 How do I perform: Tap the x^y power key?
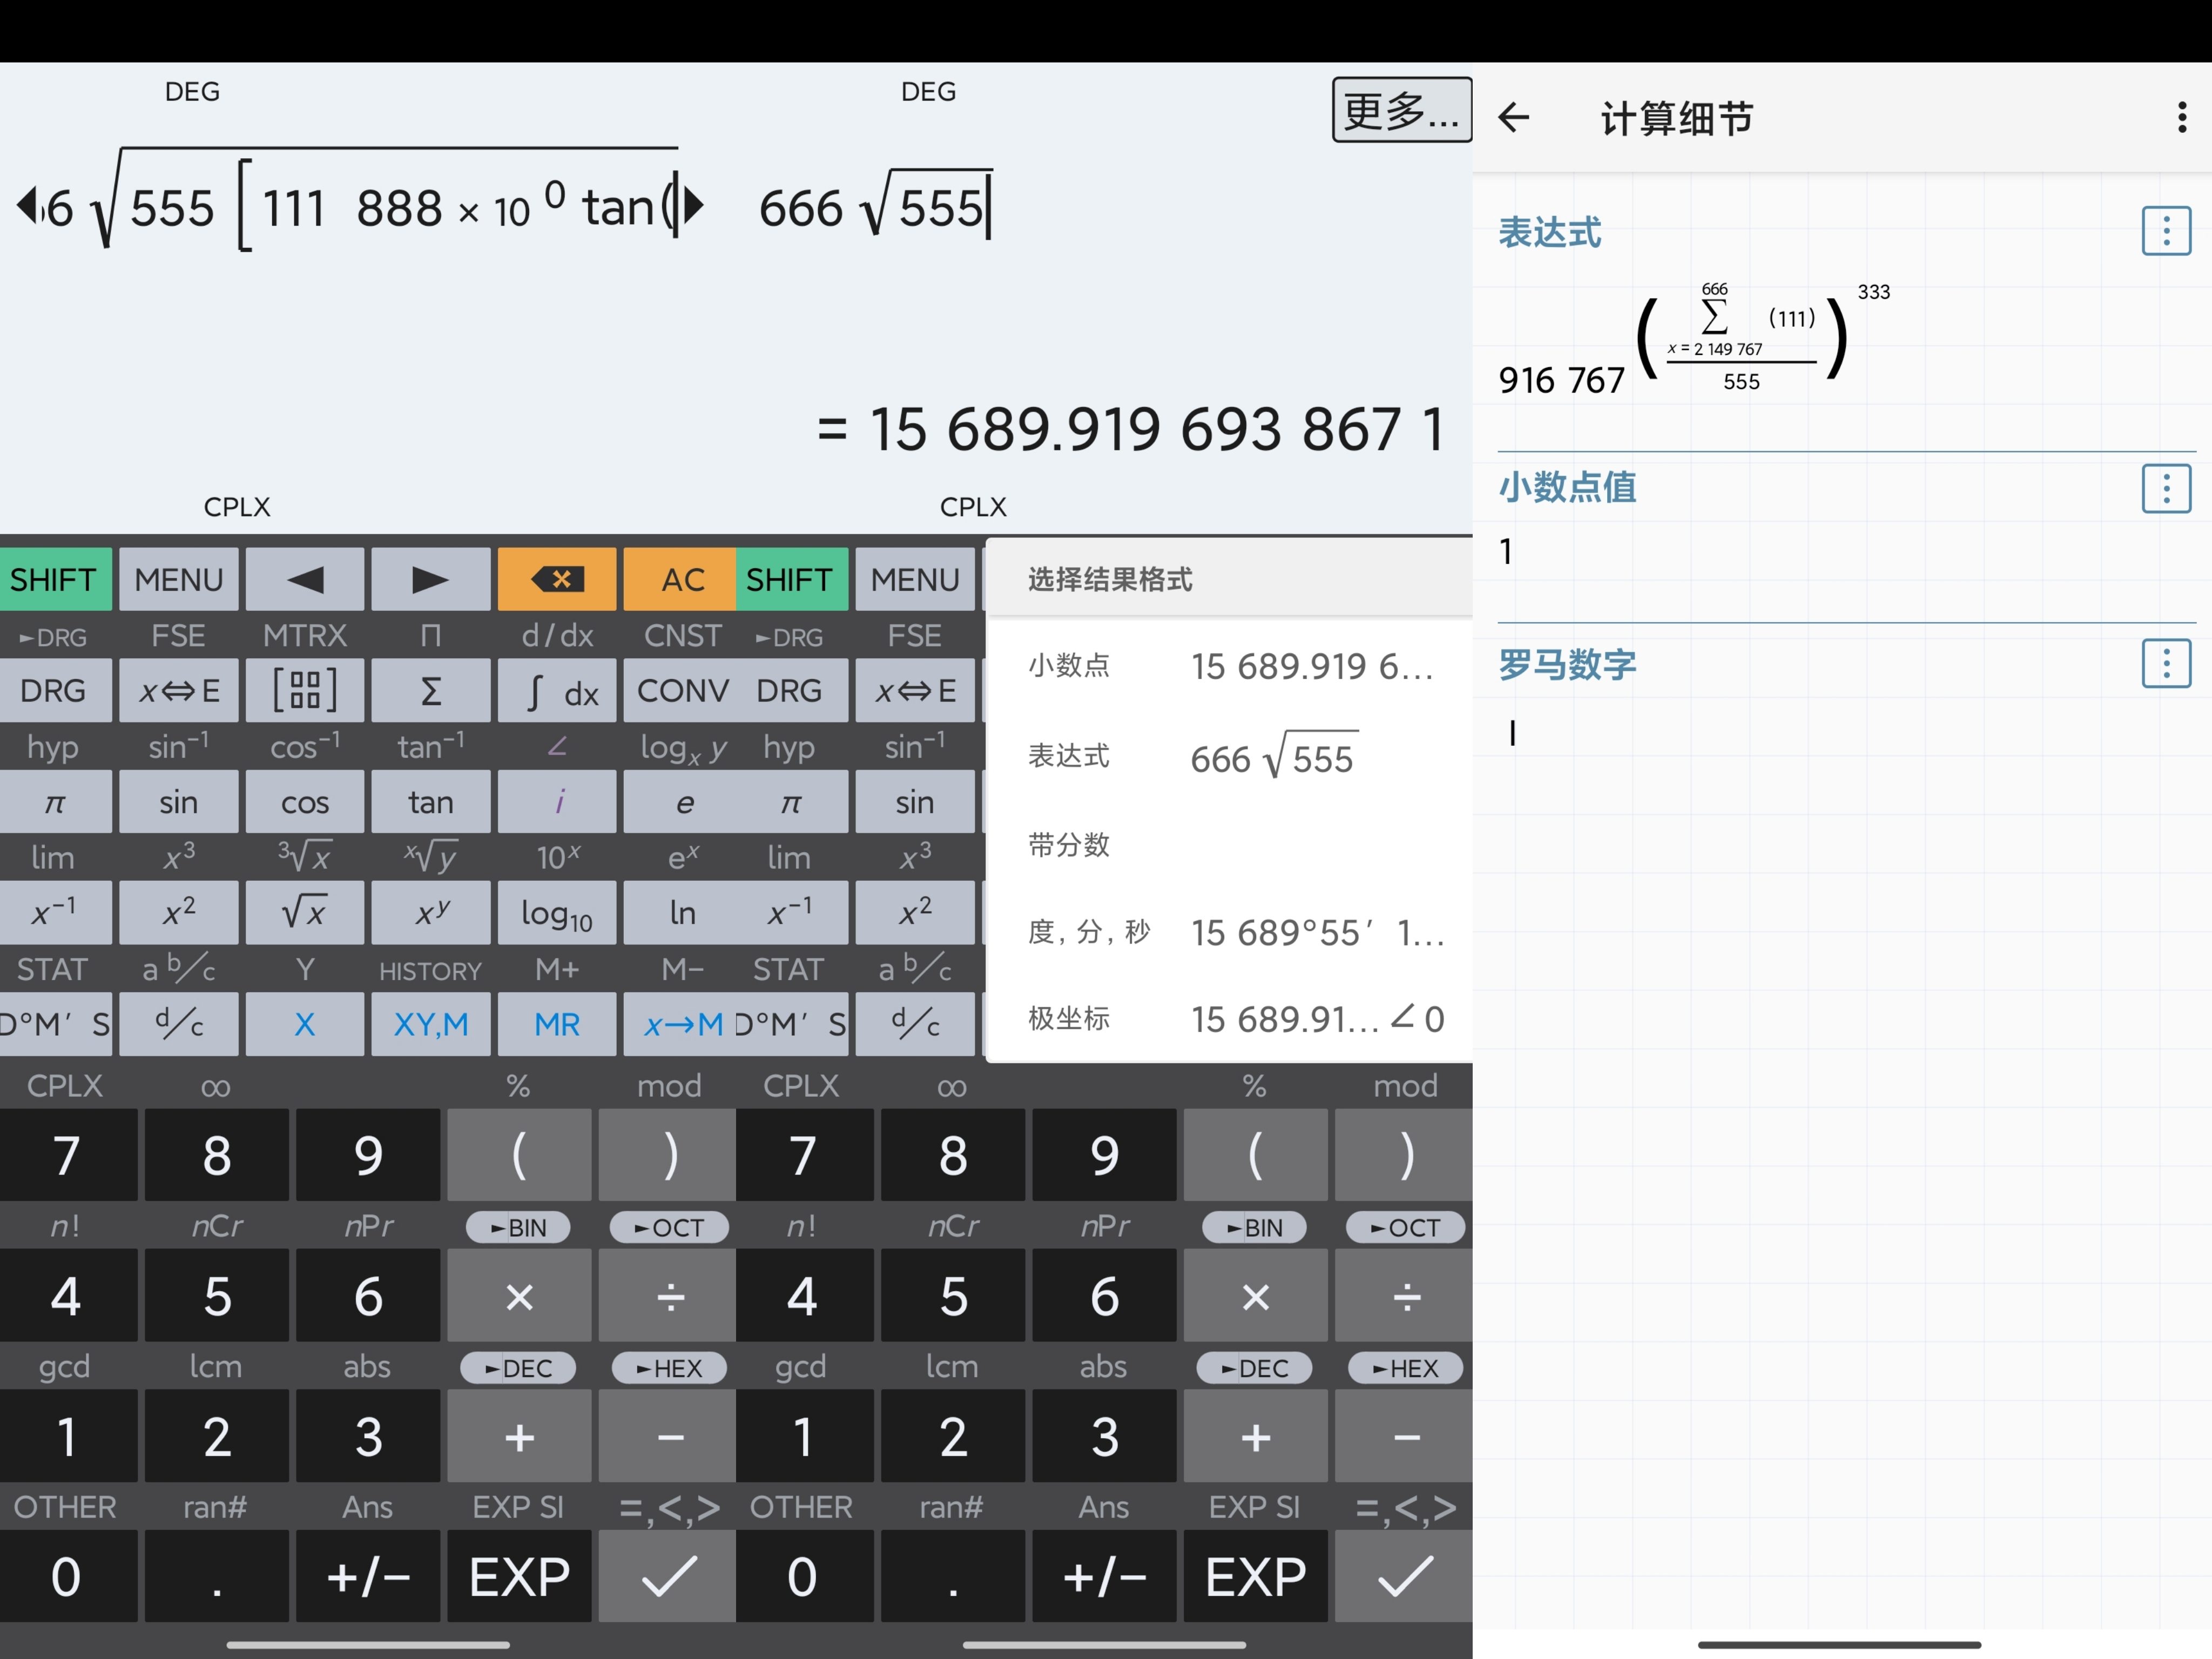pyautogui.click(x=431, y=912)
